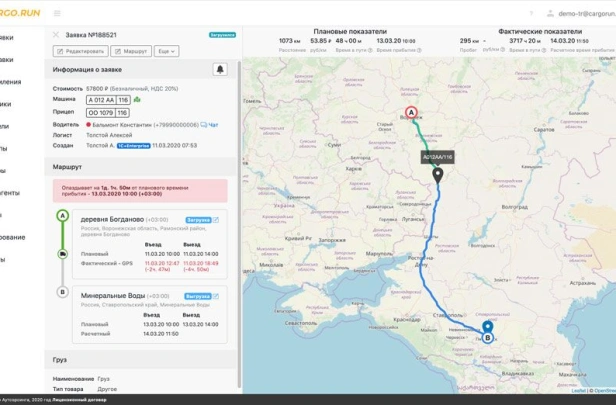Click the notification bell icon
Image resolution: width=616 pixels, height=405 pixels.
pyautogui.click(x=219, y=69)
